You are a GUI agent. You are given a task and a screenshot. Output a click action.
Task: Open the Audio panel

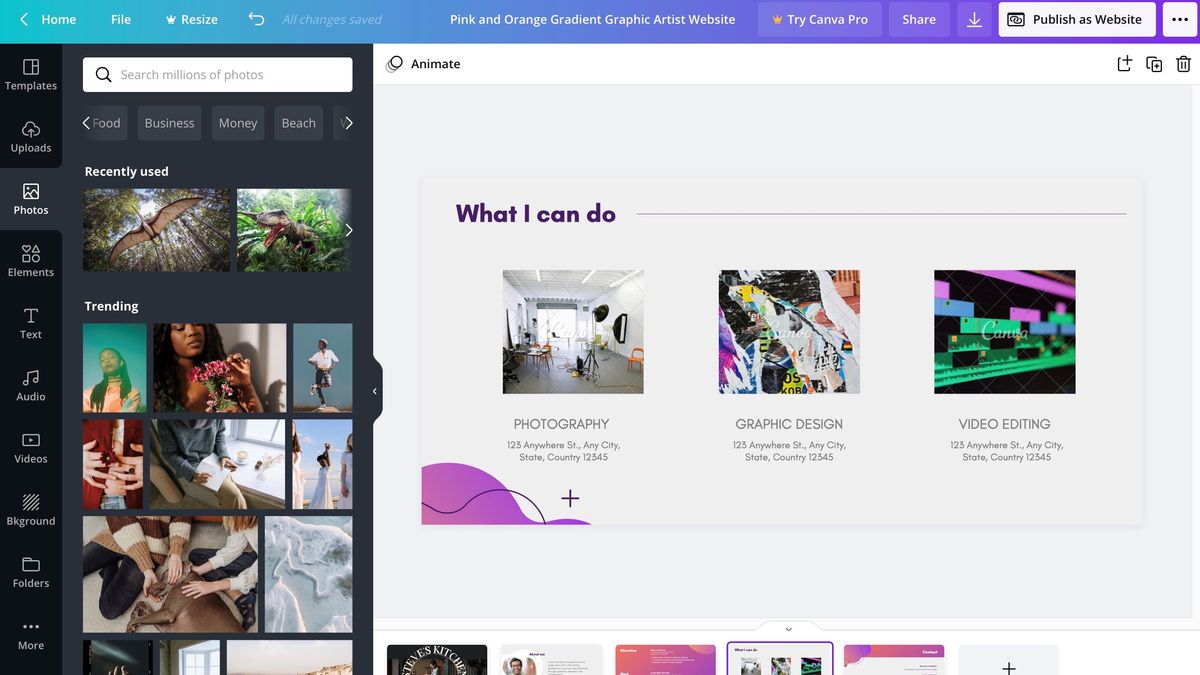tap(30, 384)
